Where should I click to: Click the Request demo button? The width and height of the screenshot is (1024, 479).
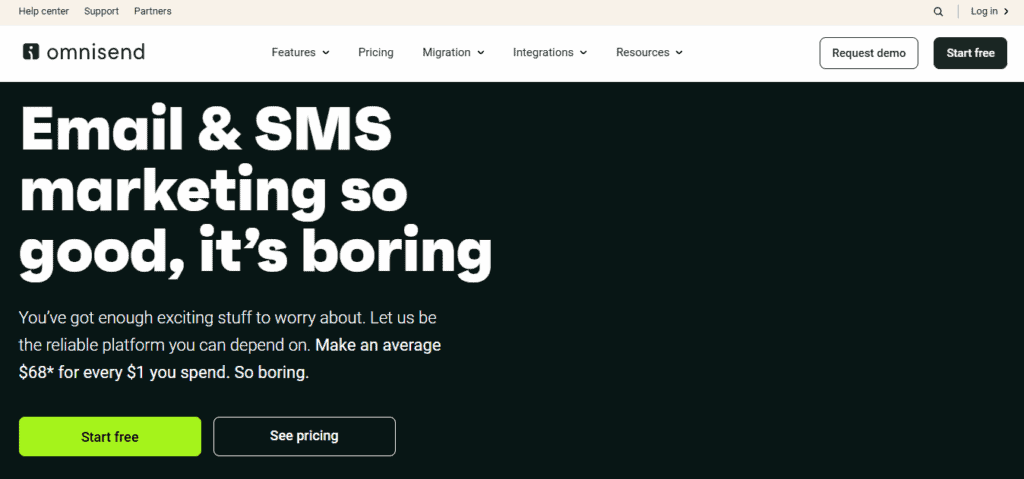point(868,53)
